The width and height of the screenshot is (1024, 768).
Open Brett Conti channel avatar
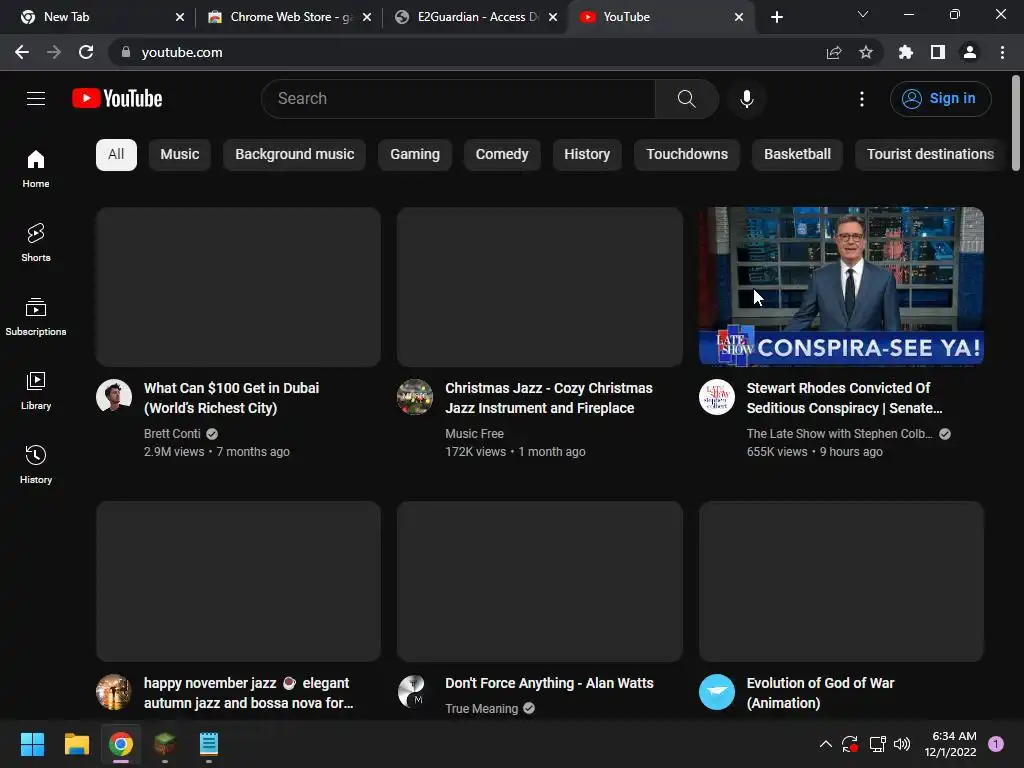click(114, 396)
